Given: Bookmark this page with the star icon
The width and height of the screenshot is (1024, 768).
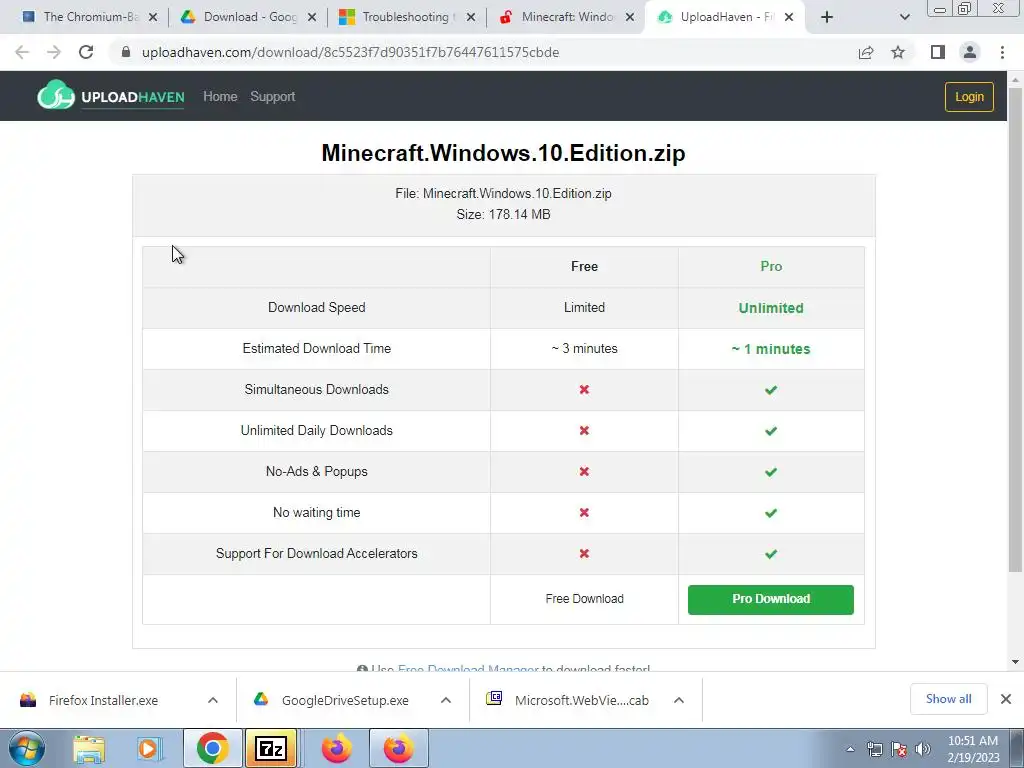Looking at the screenshot, I should coord(898,52).
